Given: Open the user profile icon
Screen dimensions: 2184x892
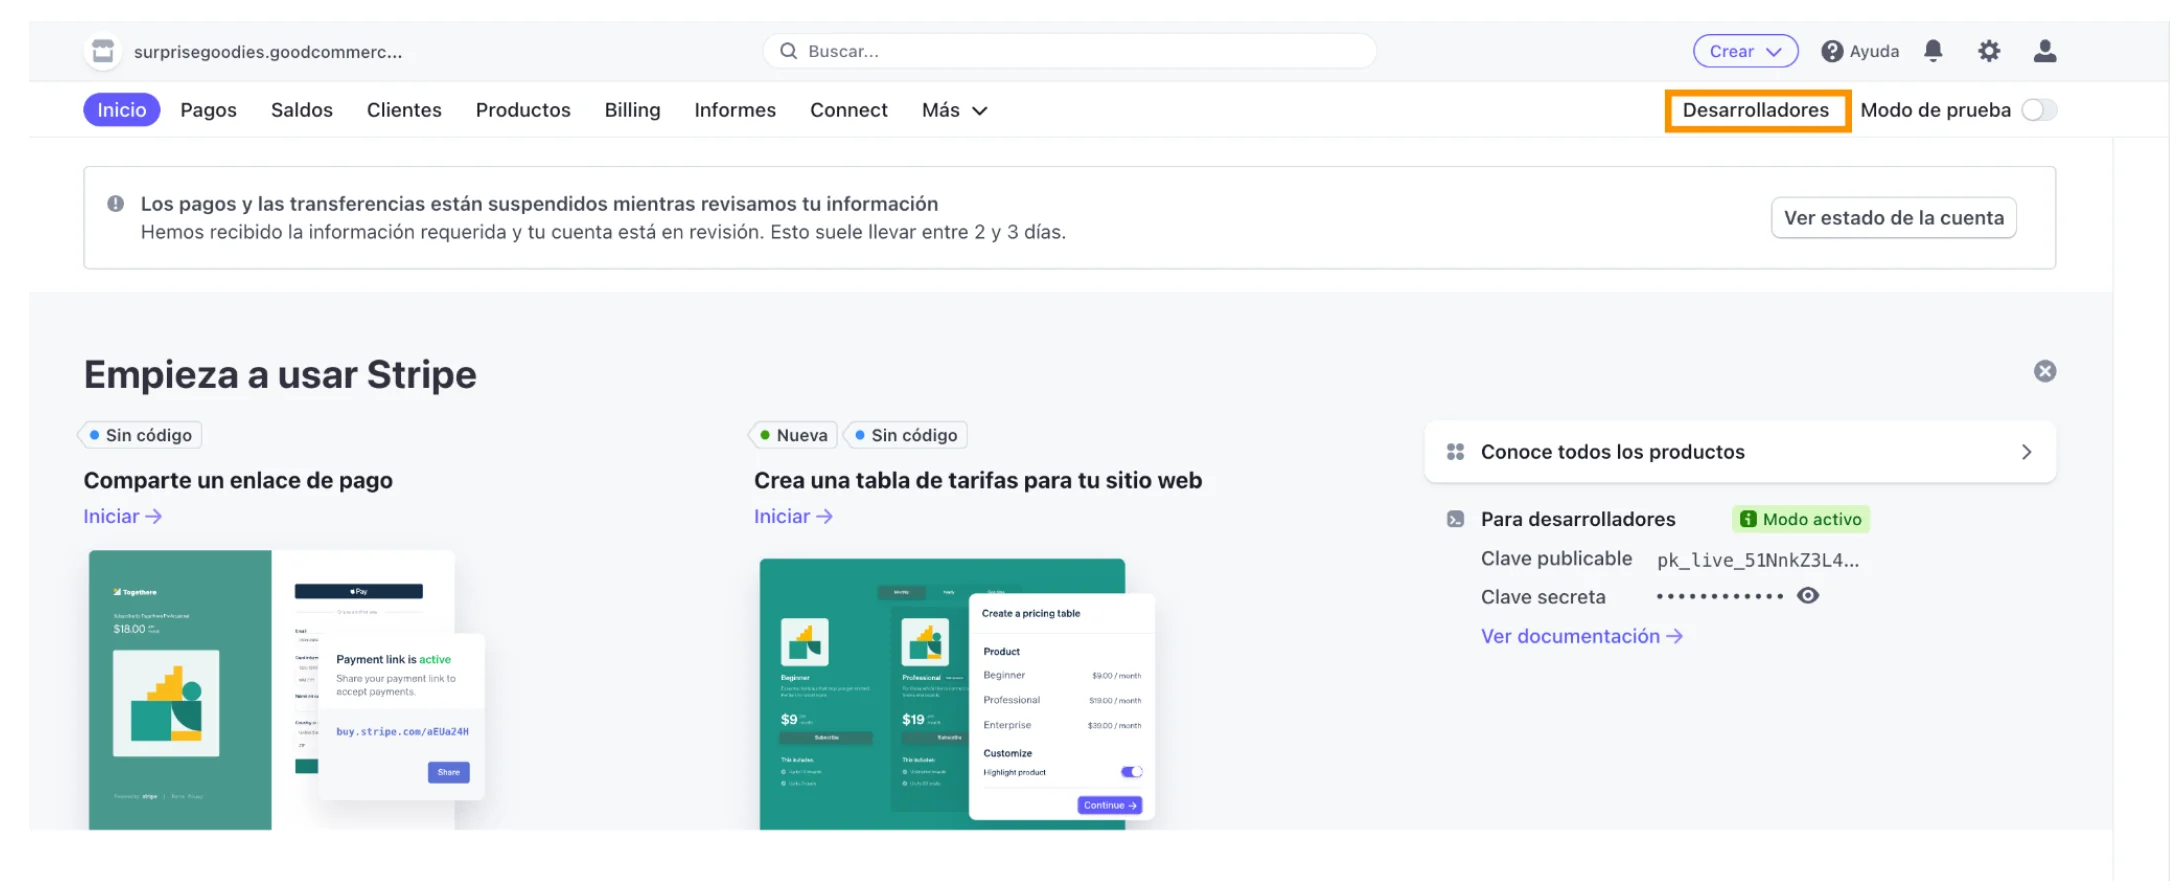Looking at the screenshot, I should [2045, 51].
